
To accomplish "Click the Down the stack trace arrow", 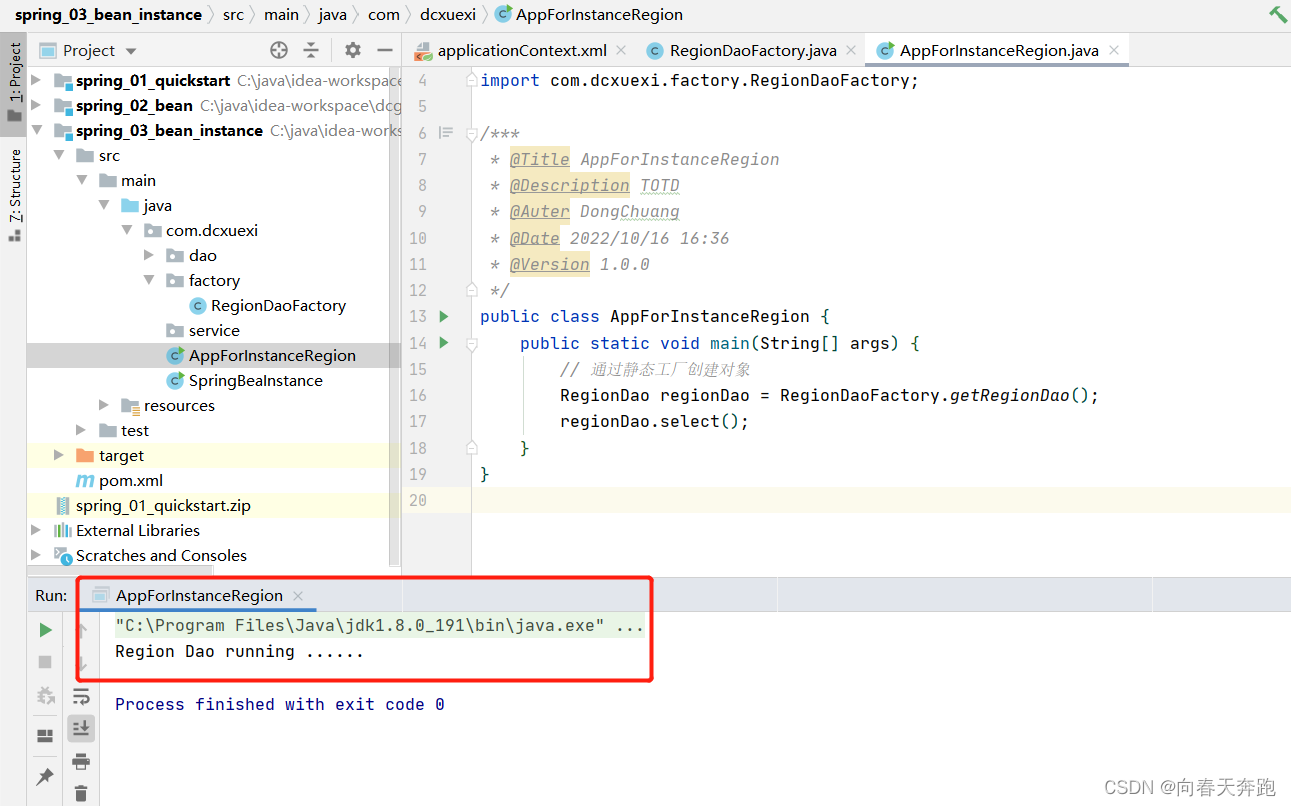I will [x=82, y=662].
